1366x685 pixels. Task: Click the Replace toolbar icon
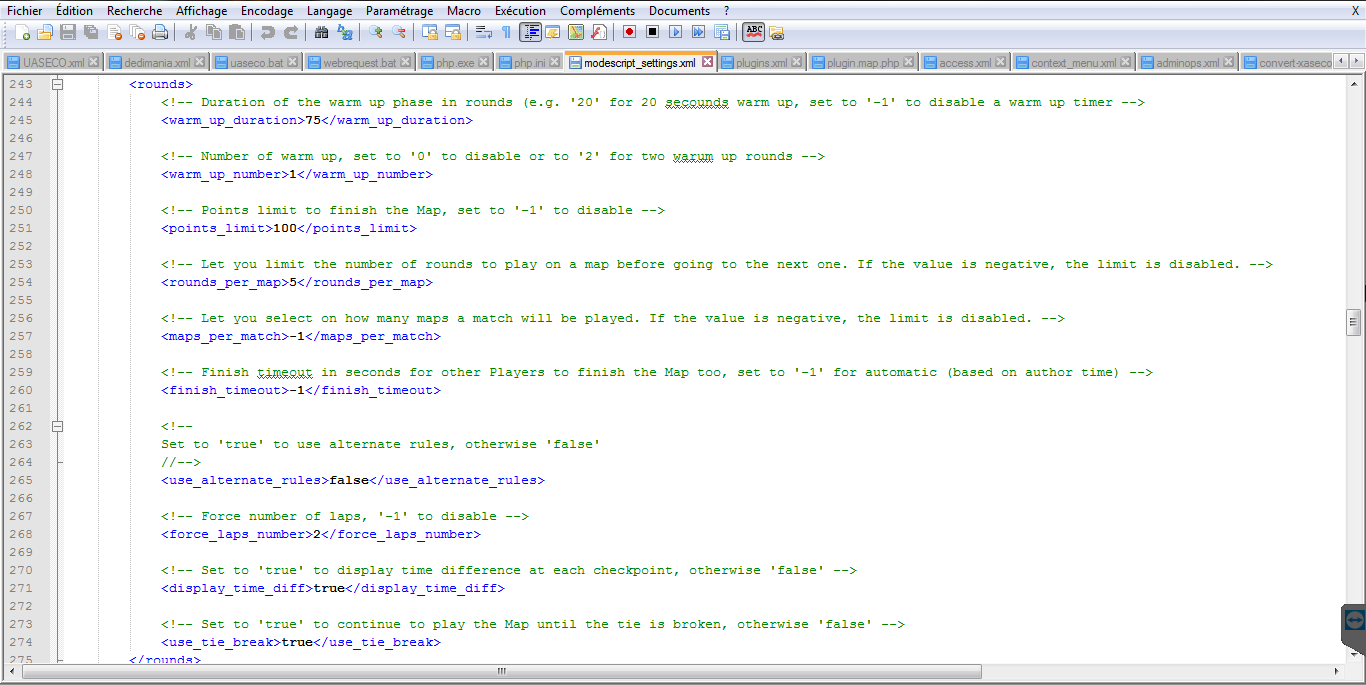(344, 32)
